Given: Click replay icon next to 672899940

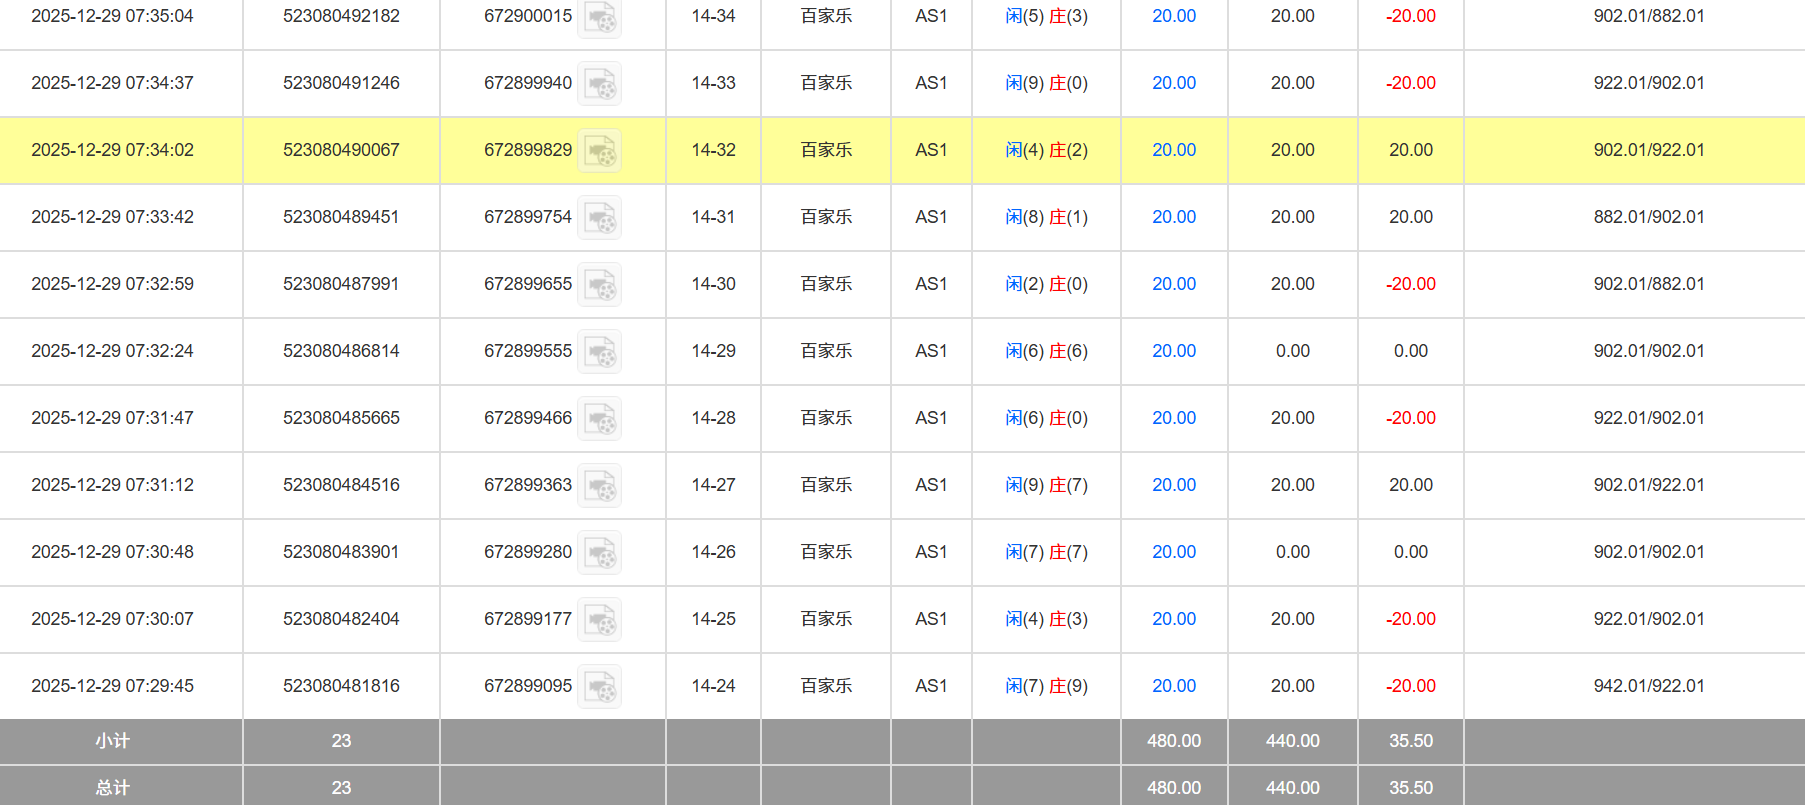Looking at the screenshot, I should (600, 84).
